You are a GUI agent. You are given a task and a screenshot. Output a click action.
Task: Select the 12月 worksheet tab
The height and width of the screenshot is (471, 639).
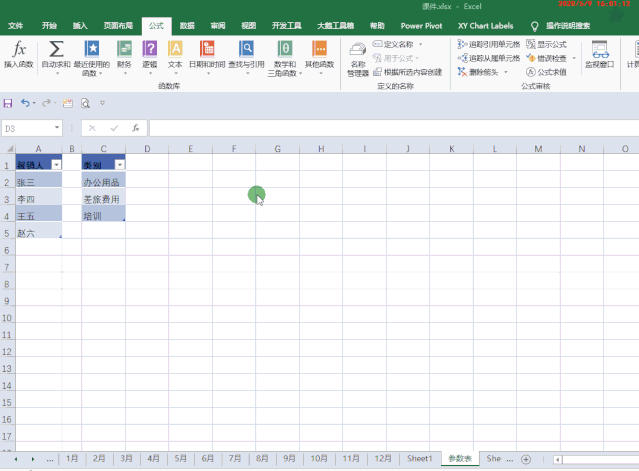click(x=383, y=458)
